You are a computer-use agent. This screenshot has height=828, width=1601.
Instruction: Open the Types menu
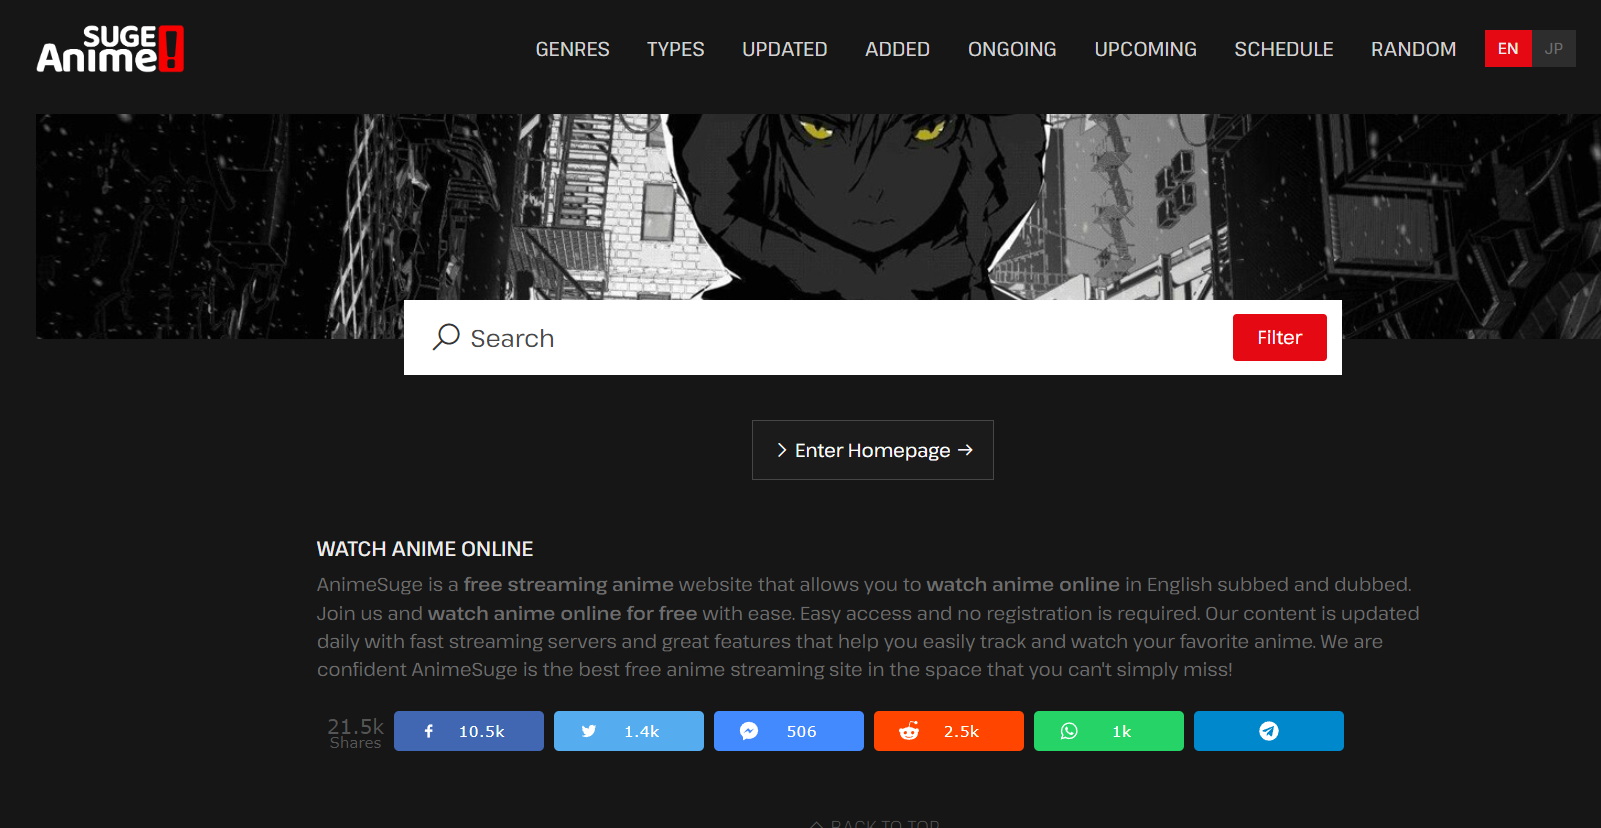pos(675,49)
